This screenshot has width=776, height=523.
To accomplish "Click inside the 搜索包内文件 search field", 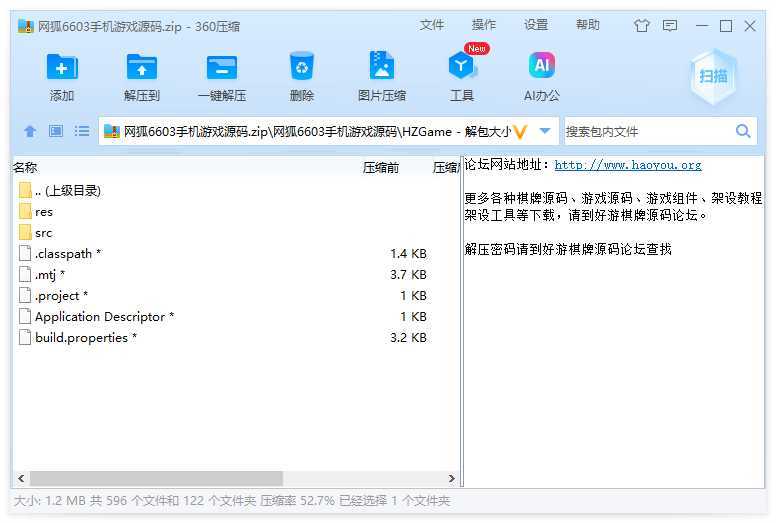I will (x=648, y=131).
